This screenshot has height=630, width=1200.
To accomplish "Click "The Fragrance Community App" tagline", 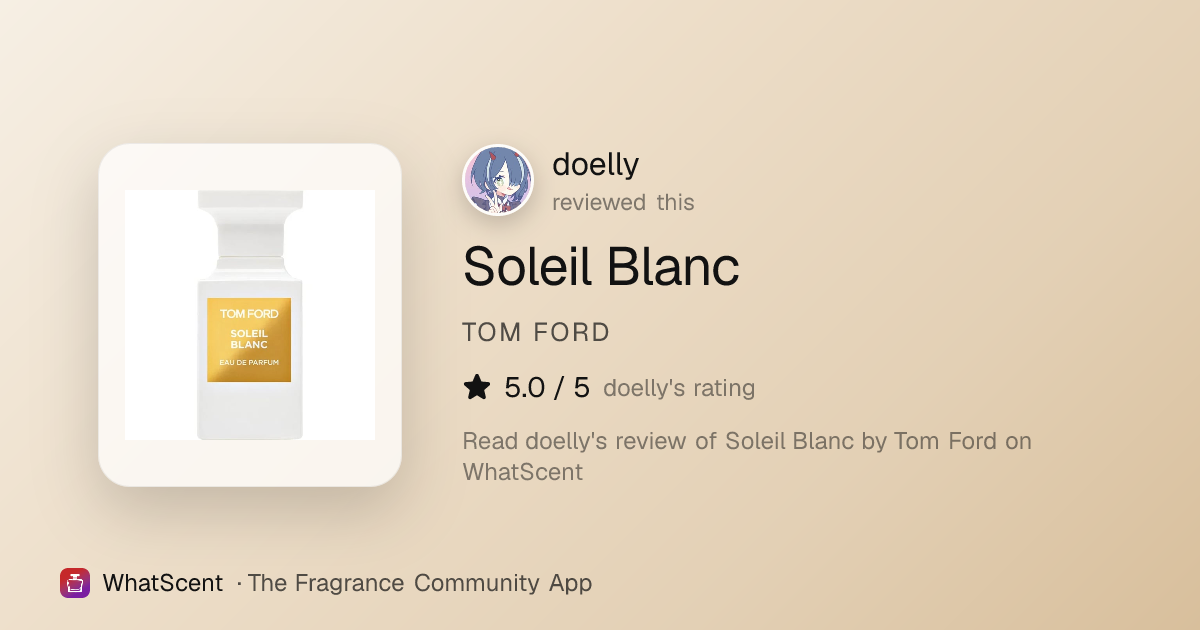I will (420, 583).
